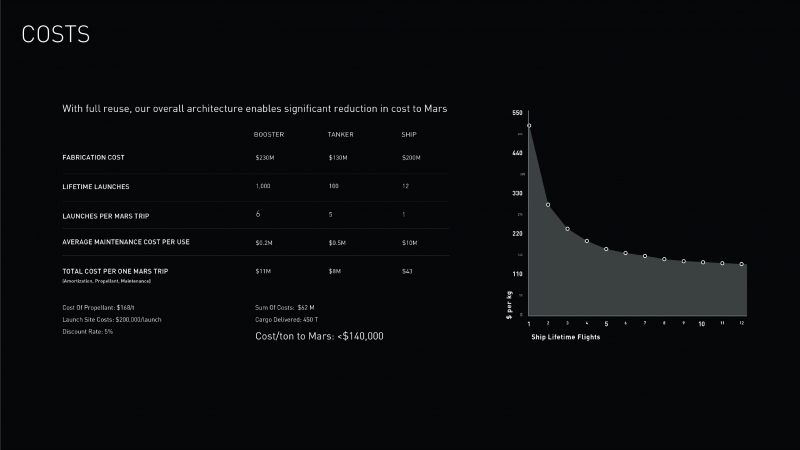The width and height of the screenshot is (800, 450).
Task: Click AVERAGE MAINTENANCE COST PER USE label
Action: tap(126, 242)
